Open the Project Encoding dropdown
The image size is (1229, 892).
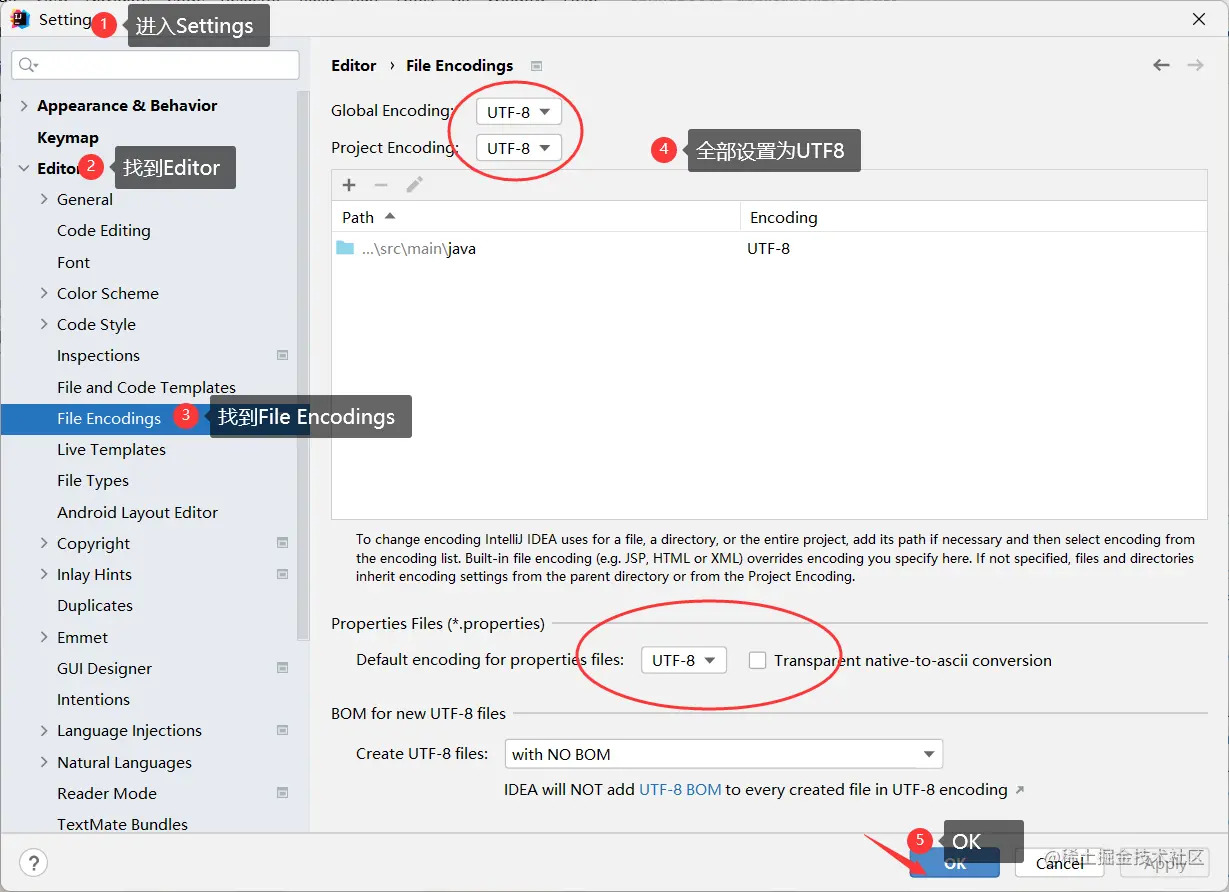(x=518, y=148)
